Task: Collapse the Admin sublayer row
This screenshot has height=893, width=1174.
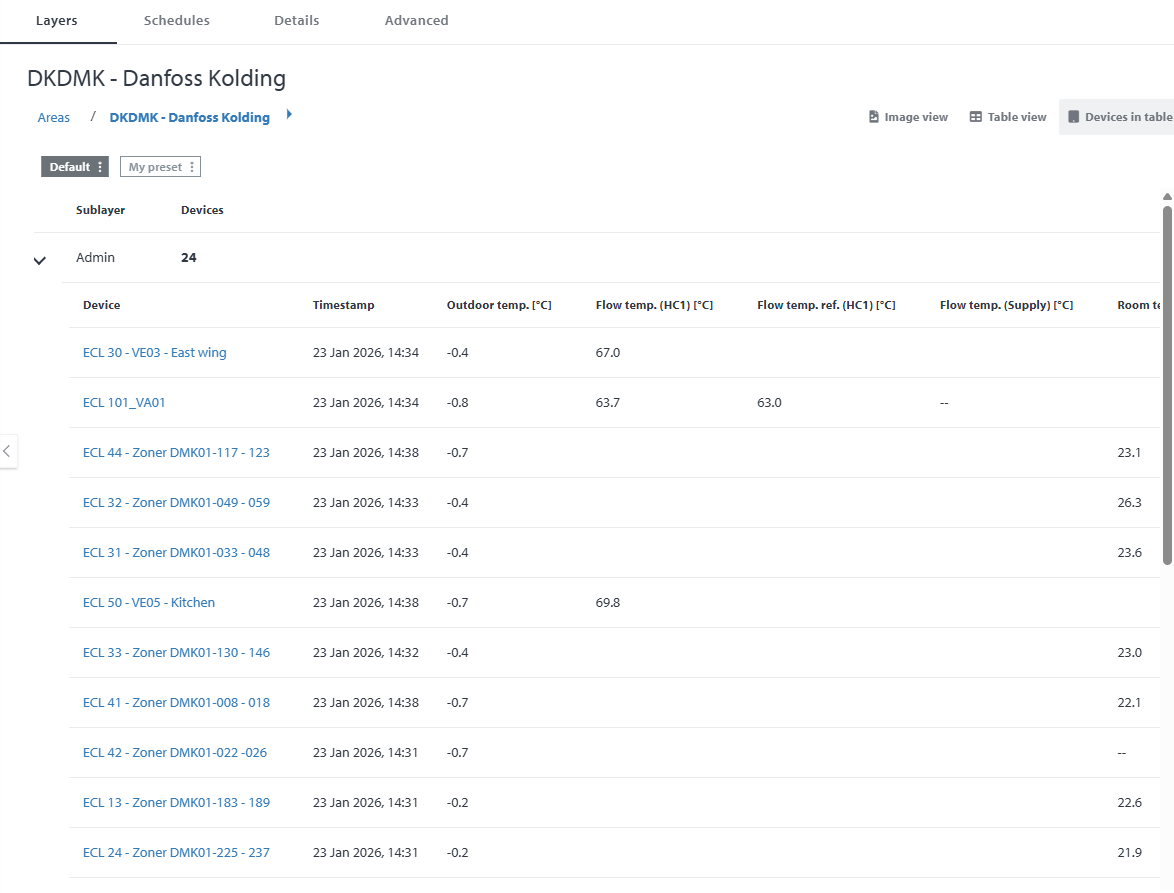Action: (x=40, y=260)
